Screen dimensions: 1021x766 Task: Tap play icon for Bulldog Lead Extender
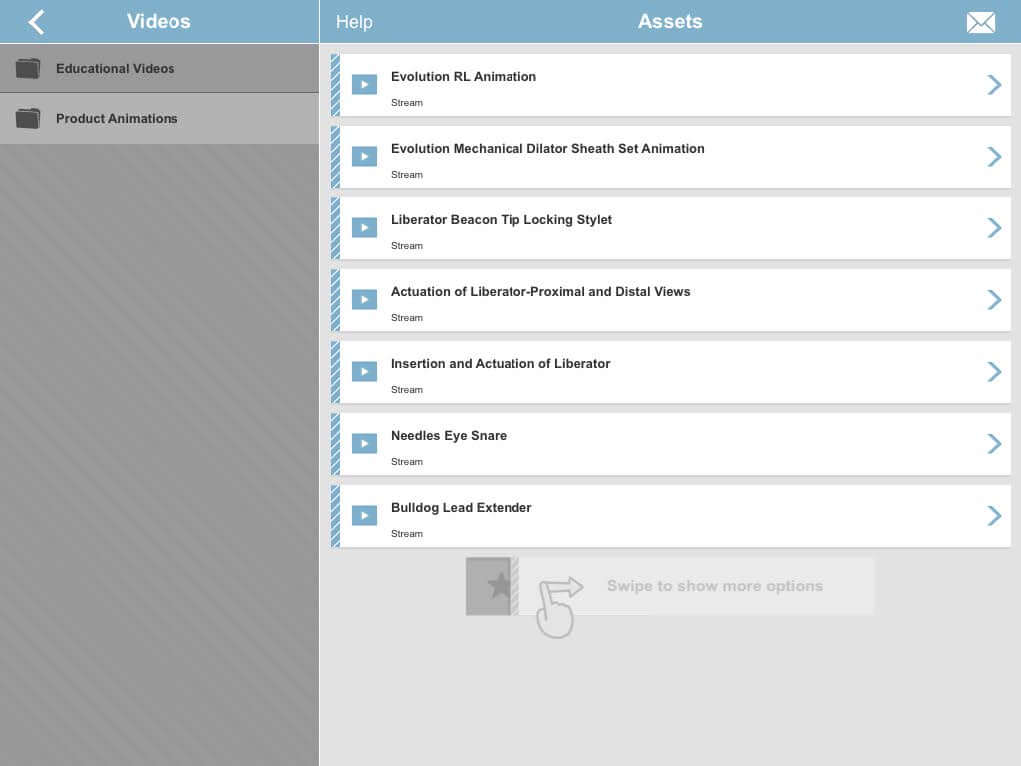coord(364,515)
